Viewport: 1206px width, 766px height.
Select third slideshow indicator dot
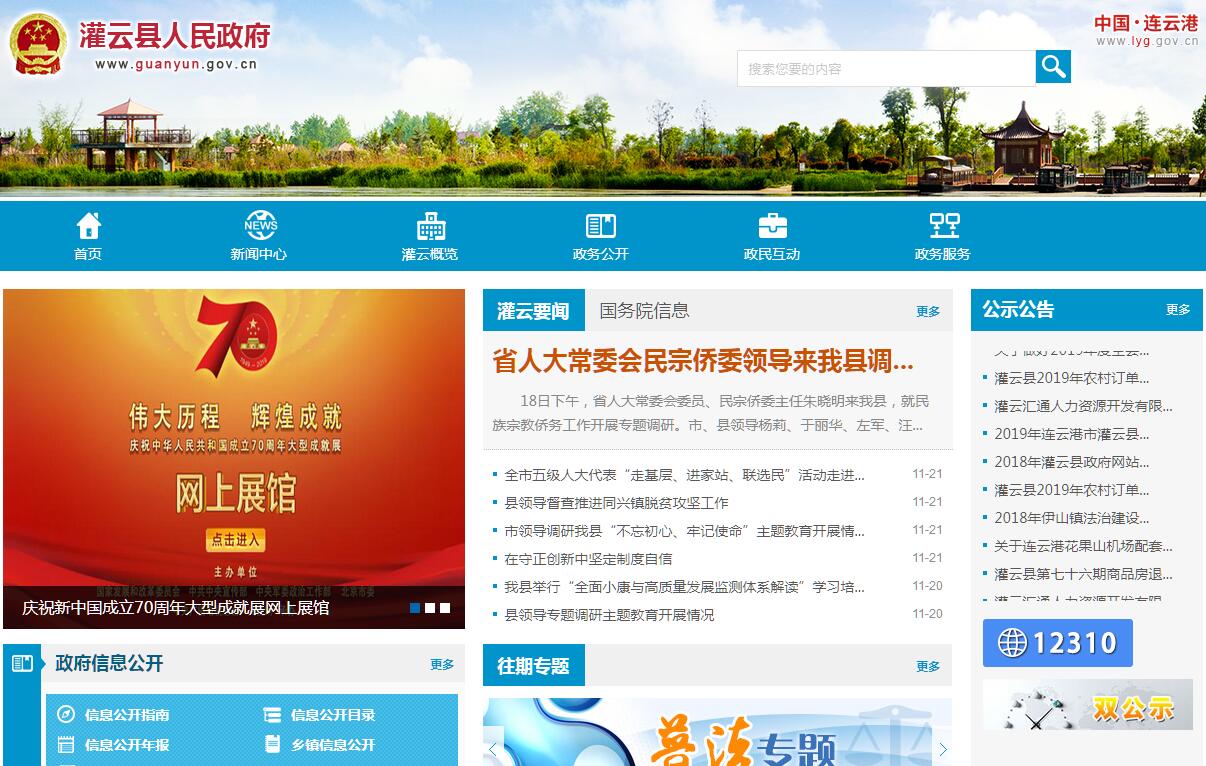coord(445,607)
